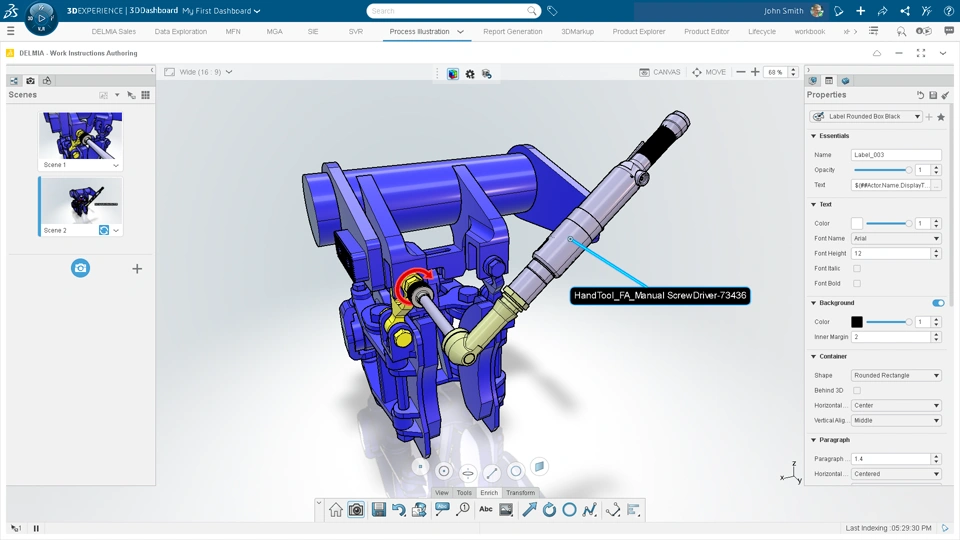960x540 pixels.
Task: Select the polyline path tool
Action: pyautogui.click(x=590, y=509)
